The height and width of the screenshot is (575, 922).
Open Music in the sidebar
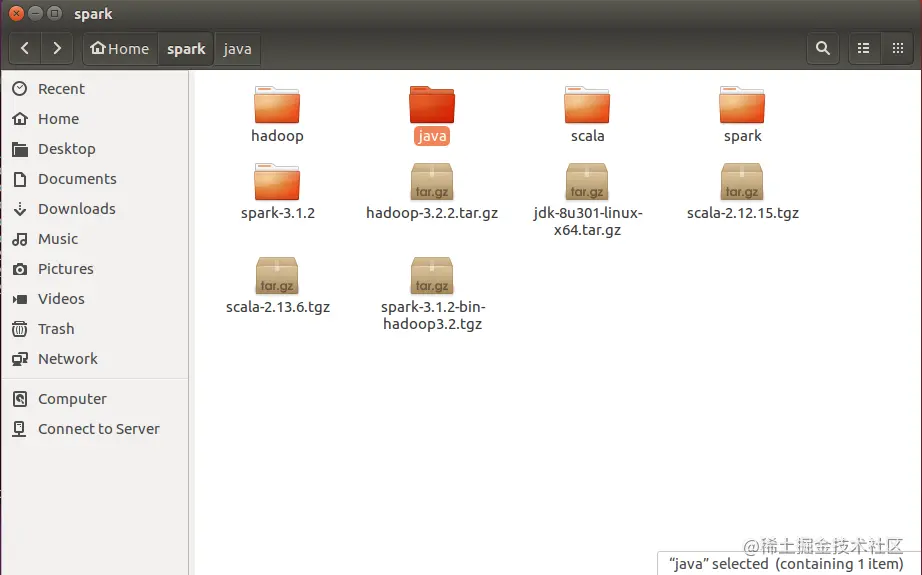[x=94, y=239]
